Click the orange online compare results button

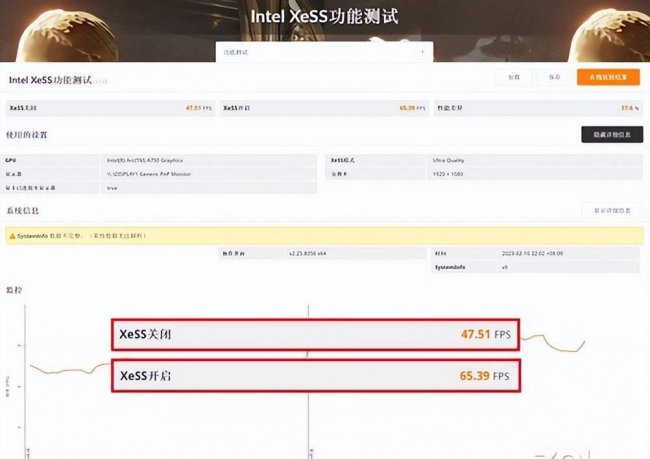pos(608,77)
